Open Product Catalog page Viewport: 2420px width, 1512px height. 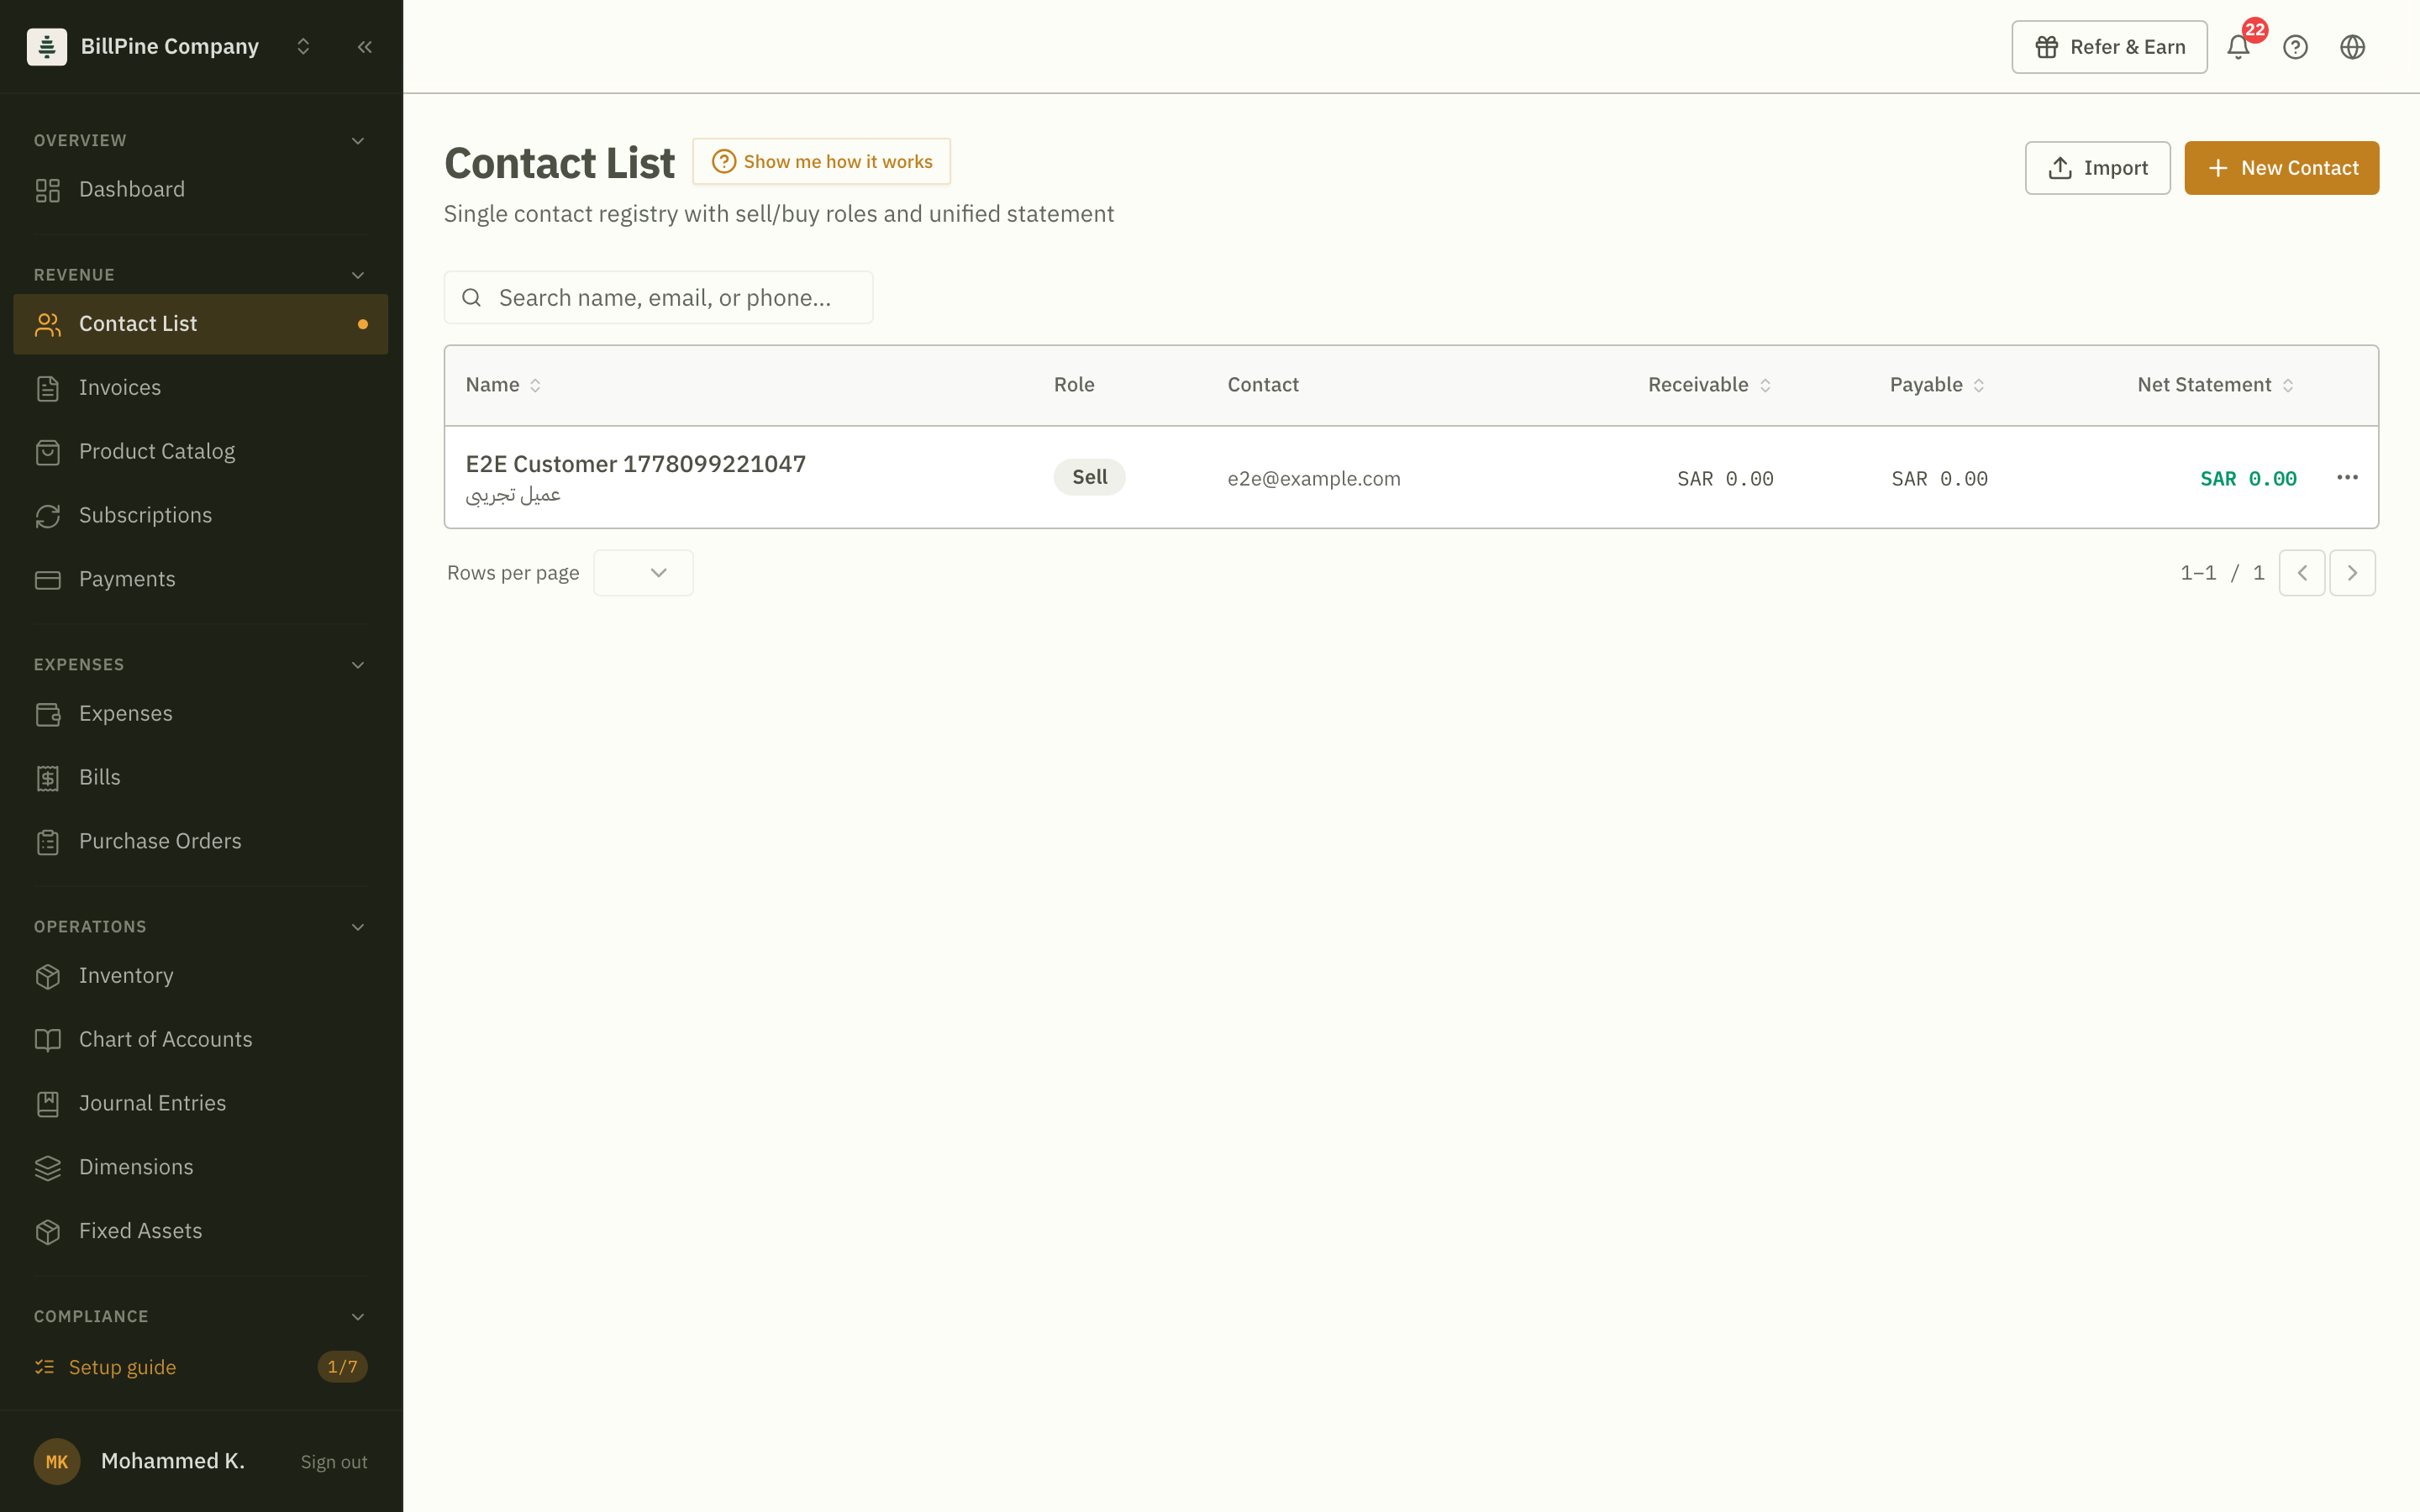(x=201, y=452)
